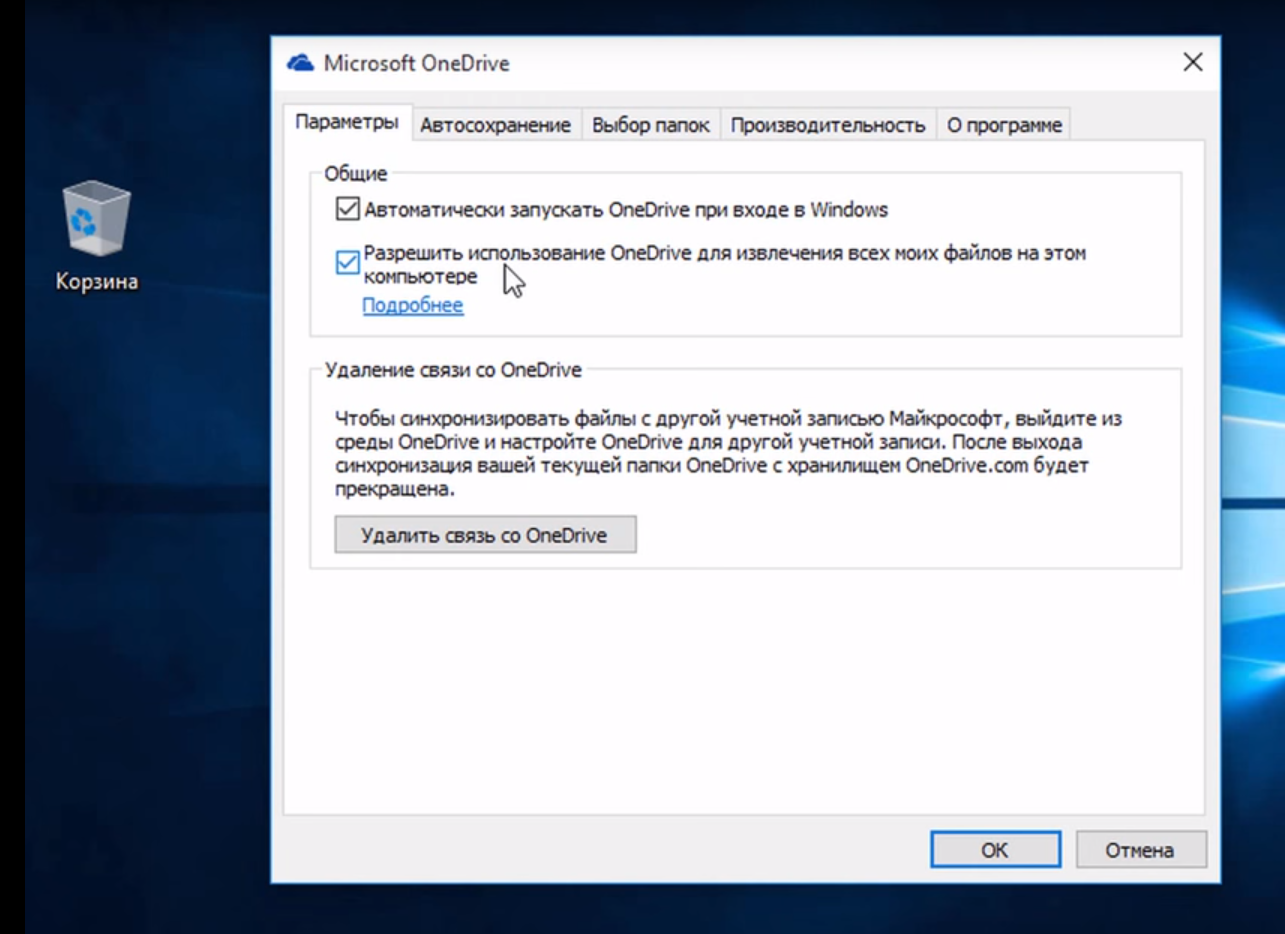Follow the Подробнее link
The width and height of the screenshot is (1285, 934).
412,305
